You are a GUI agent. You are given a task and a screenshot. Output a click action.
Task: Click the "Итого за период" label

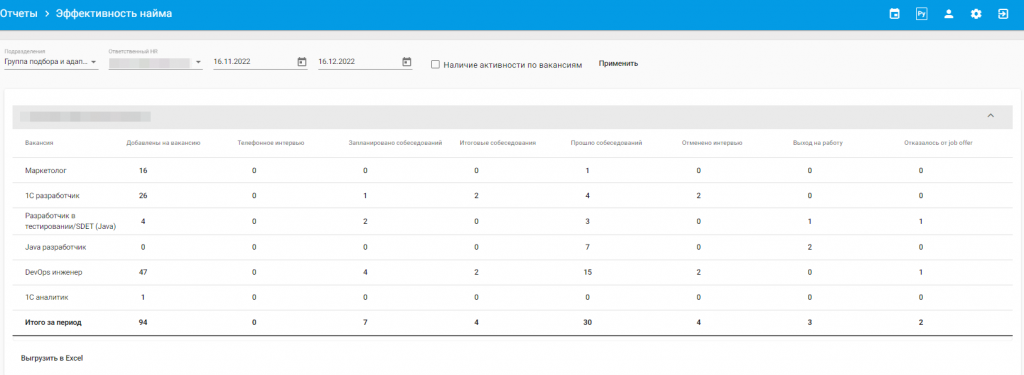click(53, 323)
